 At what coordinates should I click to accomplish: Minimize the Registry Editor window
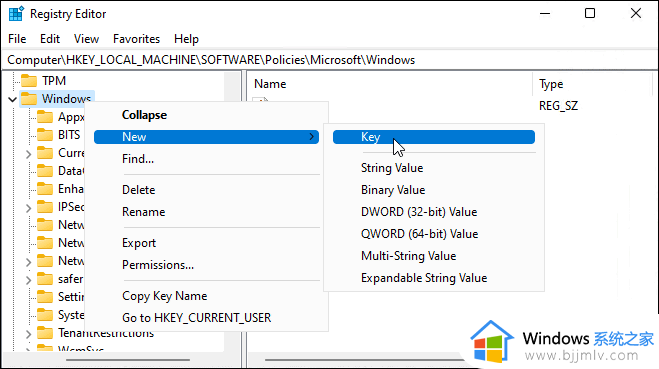tap(545, 13)
